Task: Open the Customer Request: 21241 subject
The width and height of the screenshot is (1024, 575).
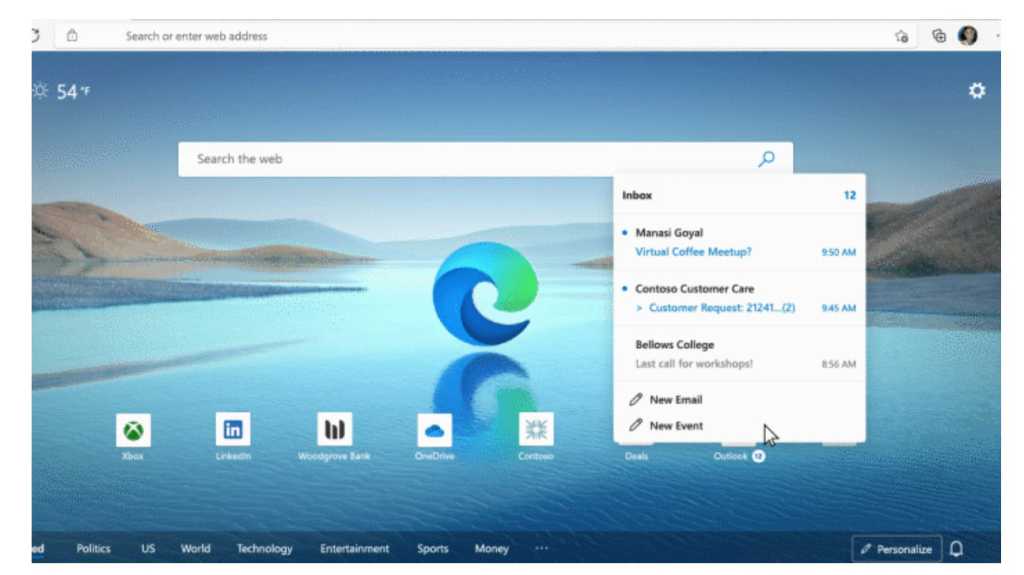Action: 722,308
